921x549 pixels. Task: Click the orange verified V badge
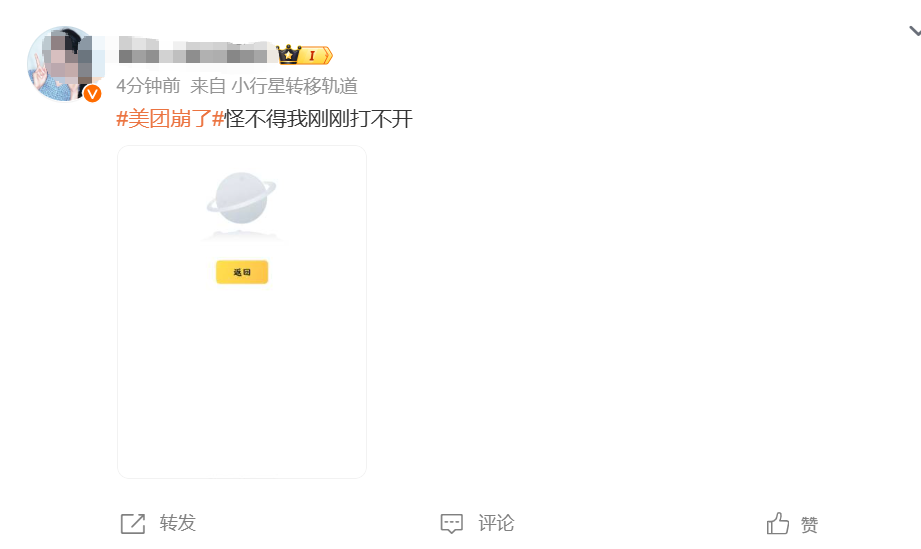(92, 93)
